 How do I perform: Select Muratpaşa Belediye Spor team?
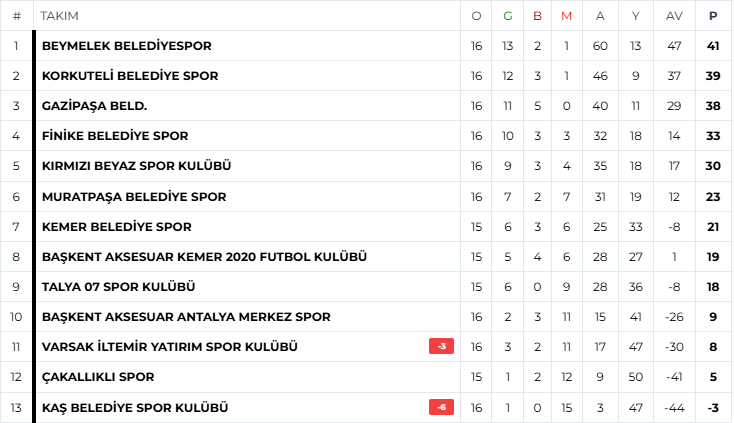(x=134, y=197)
